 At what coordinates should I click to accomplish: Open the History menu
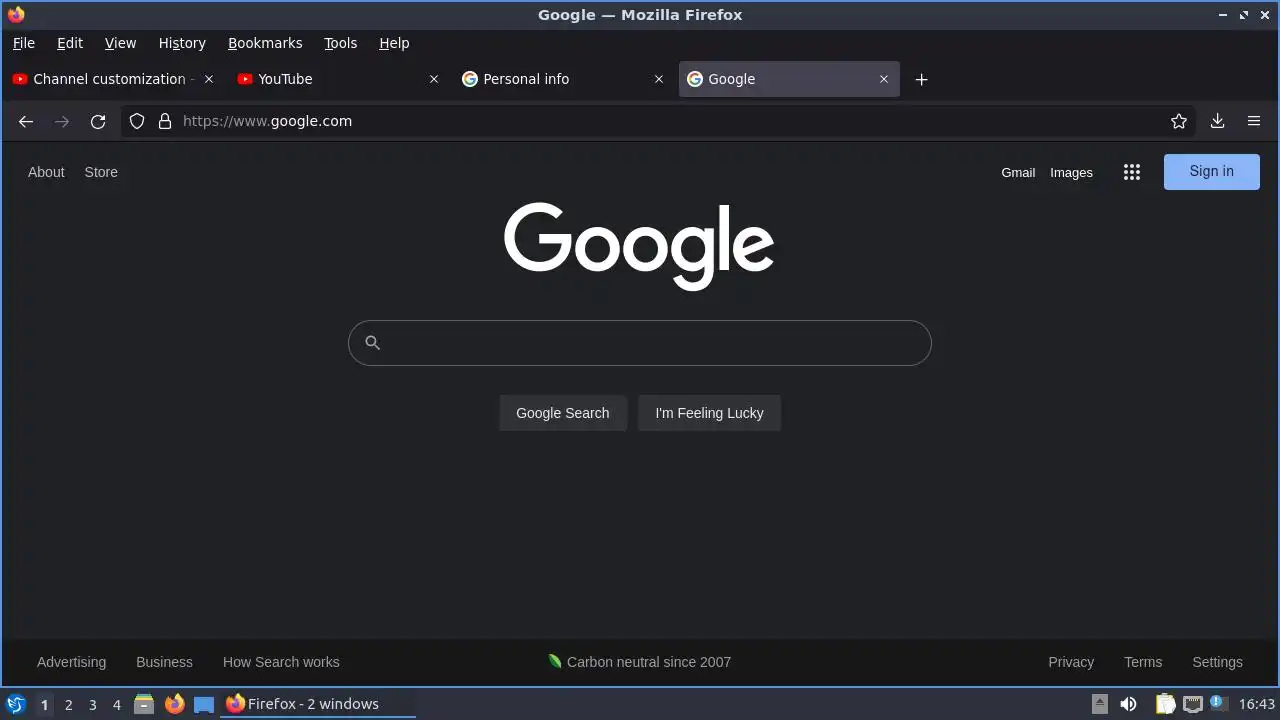(x=182, y=43)
